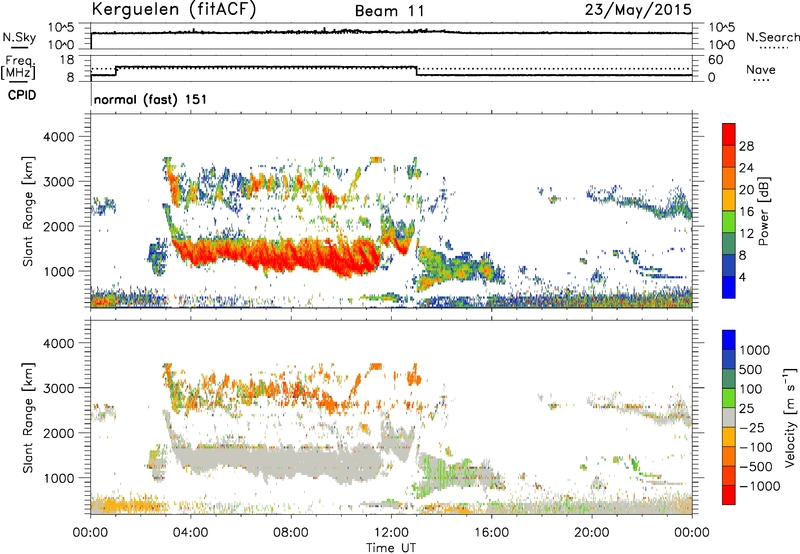Click the power color bar value 28

[746, 146]
